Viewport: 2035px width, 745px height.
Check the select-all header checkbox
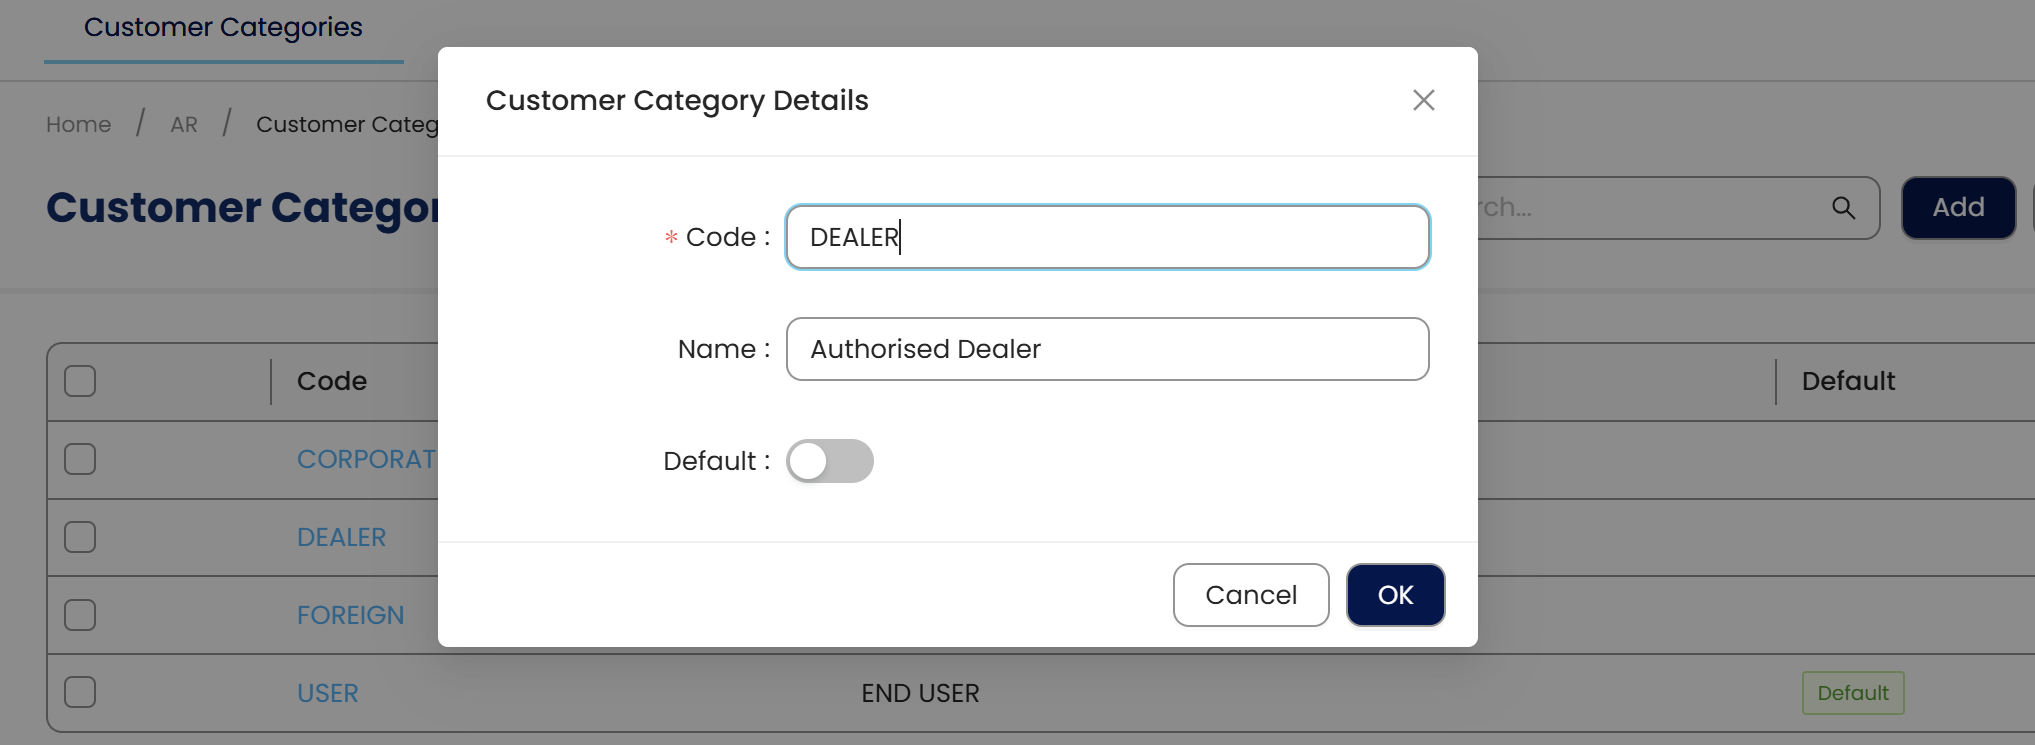[80, 381]
